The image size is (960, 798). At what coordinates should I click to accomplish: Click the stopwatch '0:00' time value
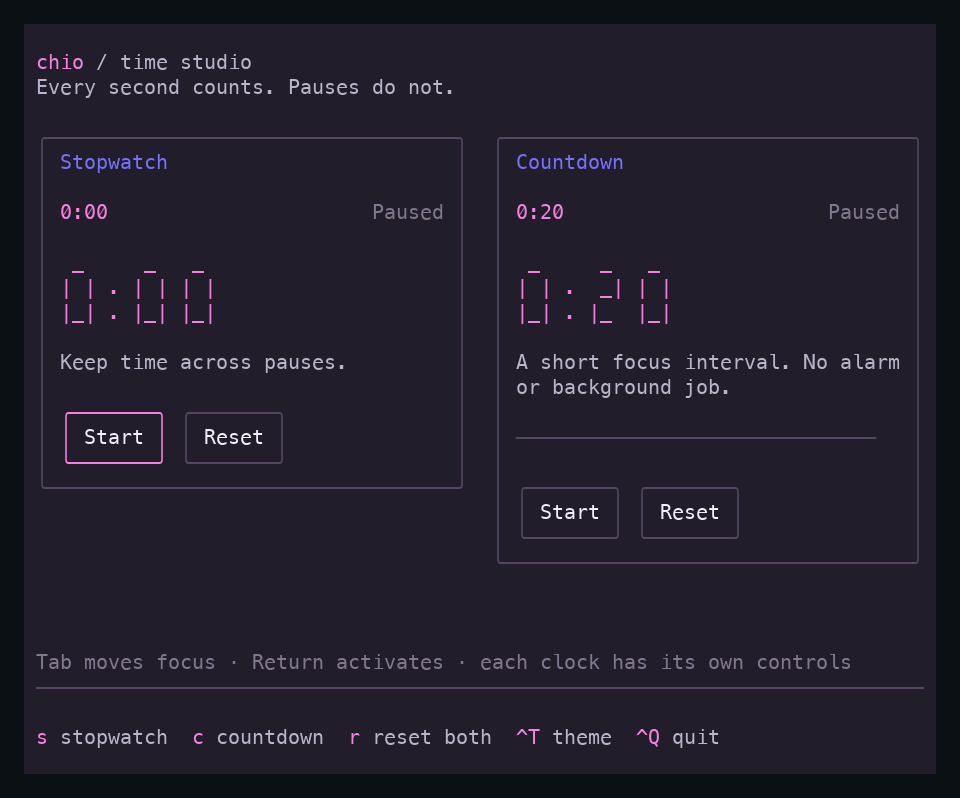click(x=84, y=213)
